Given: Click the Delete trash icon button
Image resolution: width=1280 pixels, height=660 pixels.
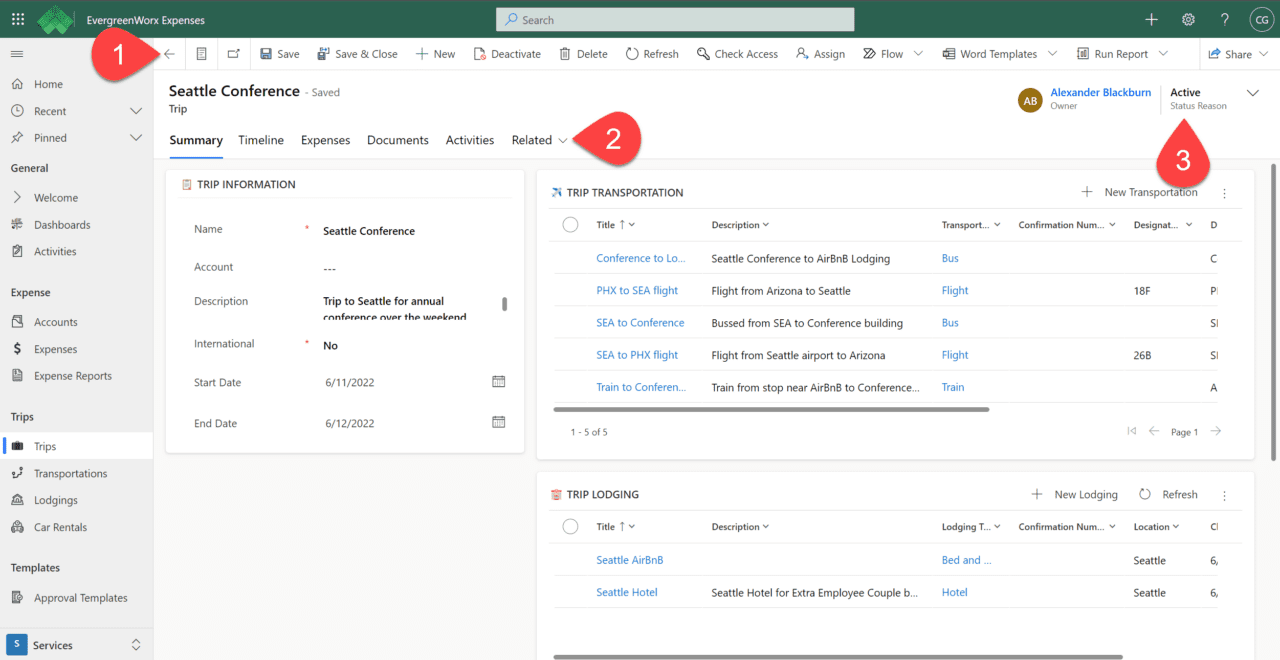Looking at the screenshot, I should (583, 54).
